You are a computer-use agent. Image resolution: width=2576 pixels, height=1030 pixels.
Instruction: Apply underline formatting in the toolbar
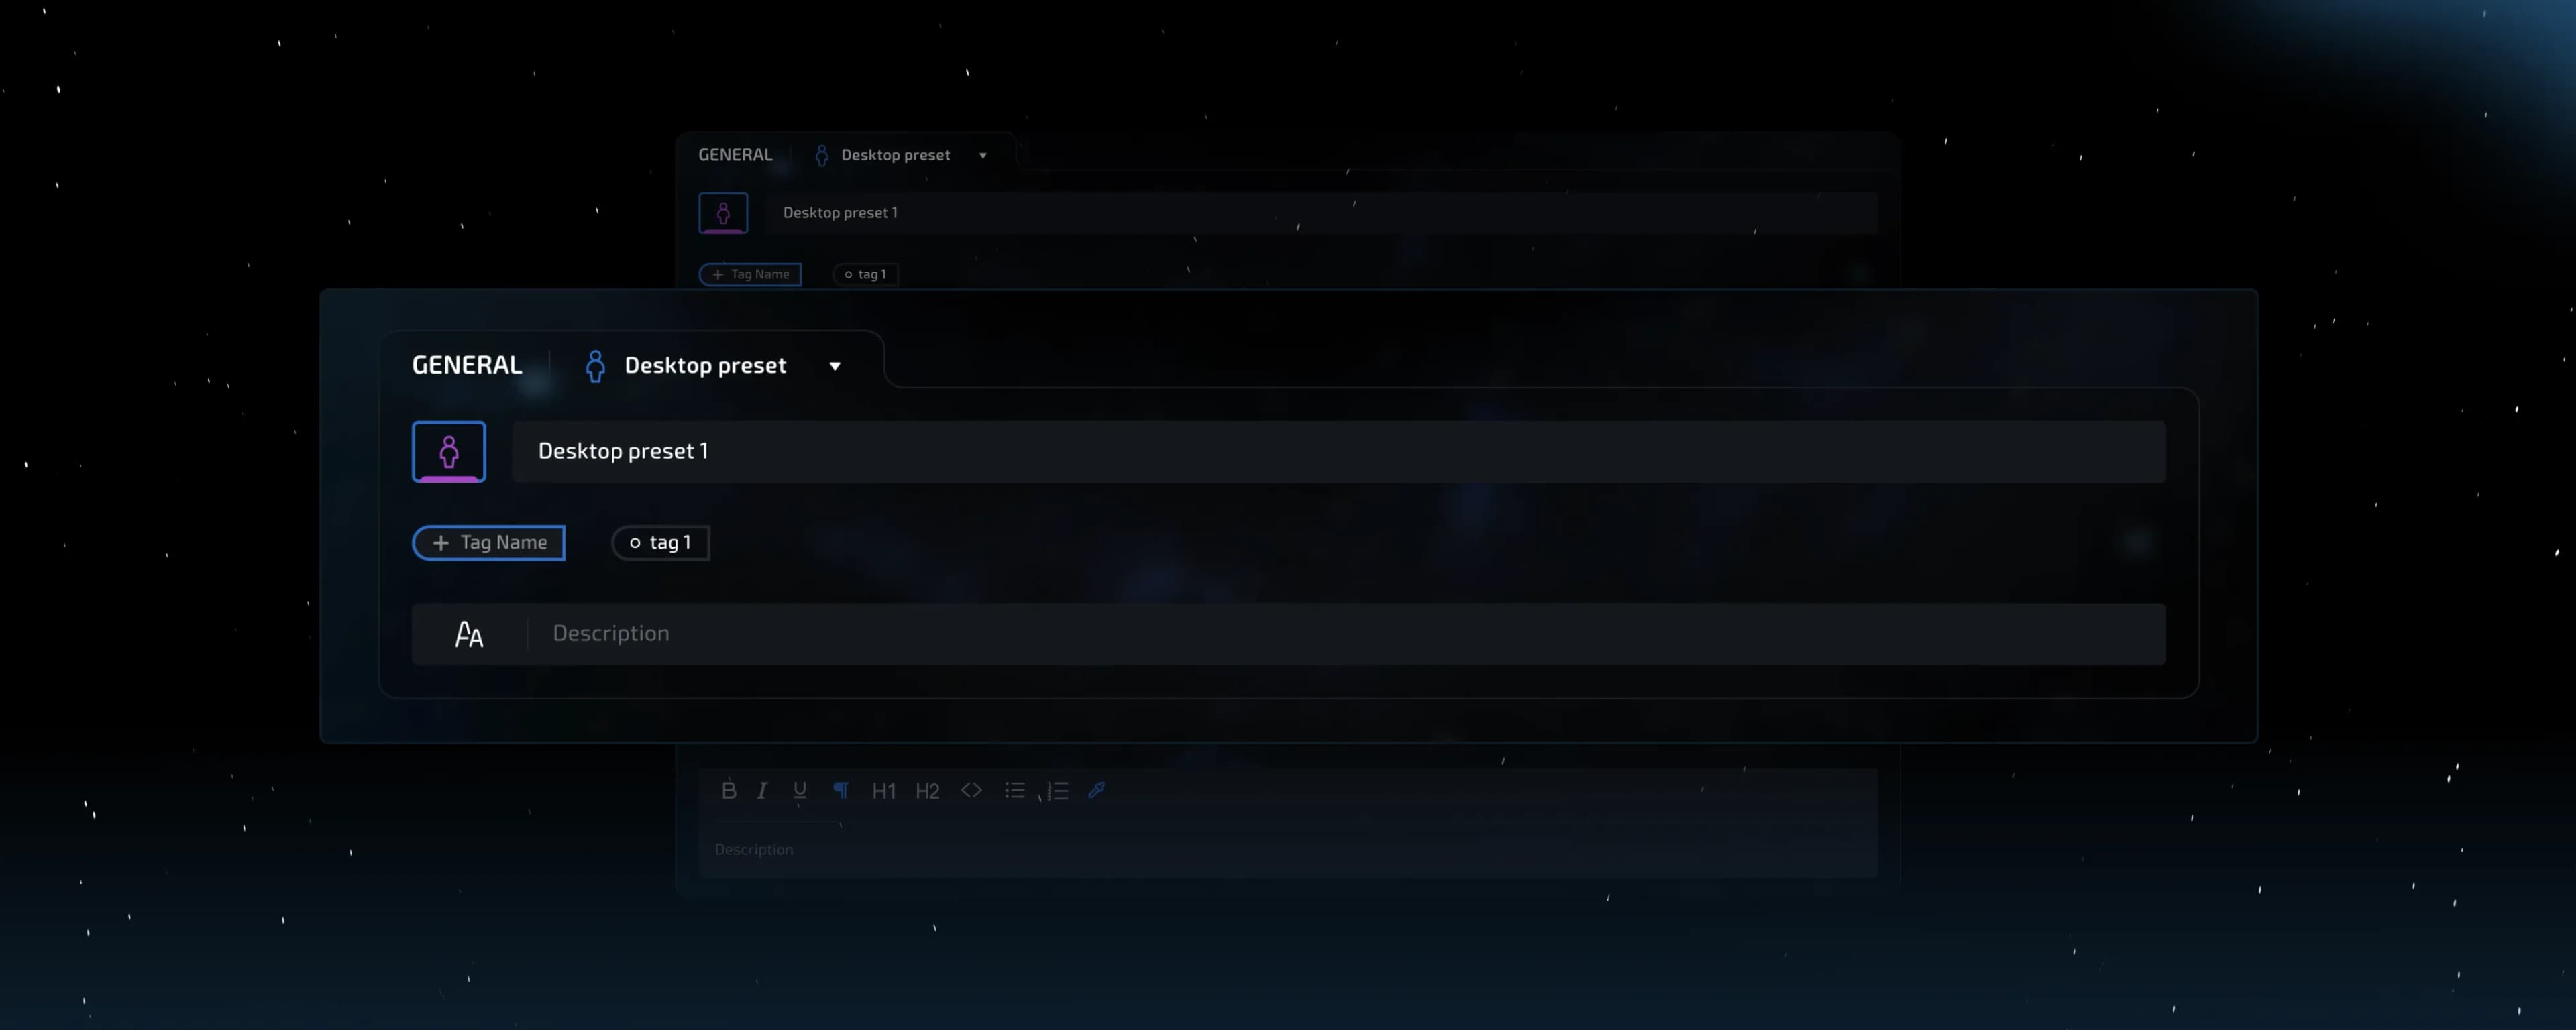click(x=799, y=790)
